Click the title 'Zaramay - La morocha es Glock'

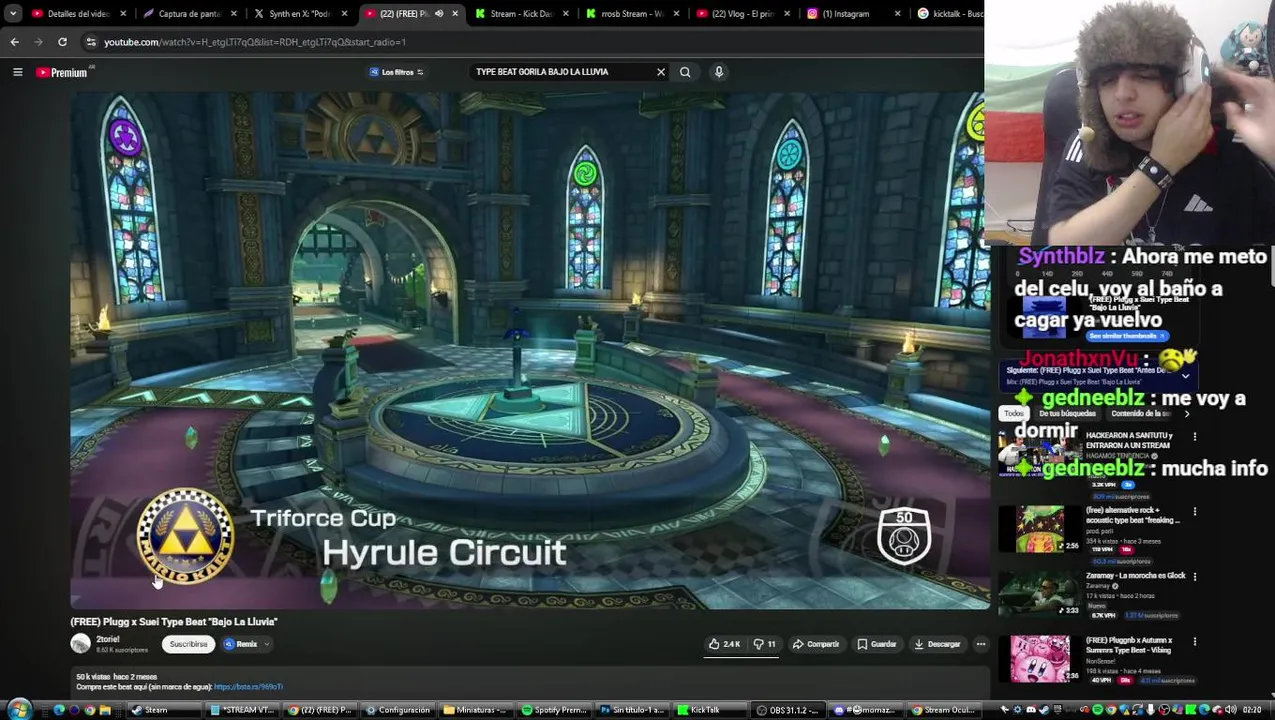pyautogui.click(x=1135, y=576)
